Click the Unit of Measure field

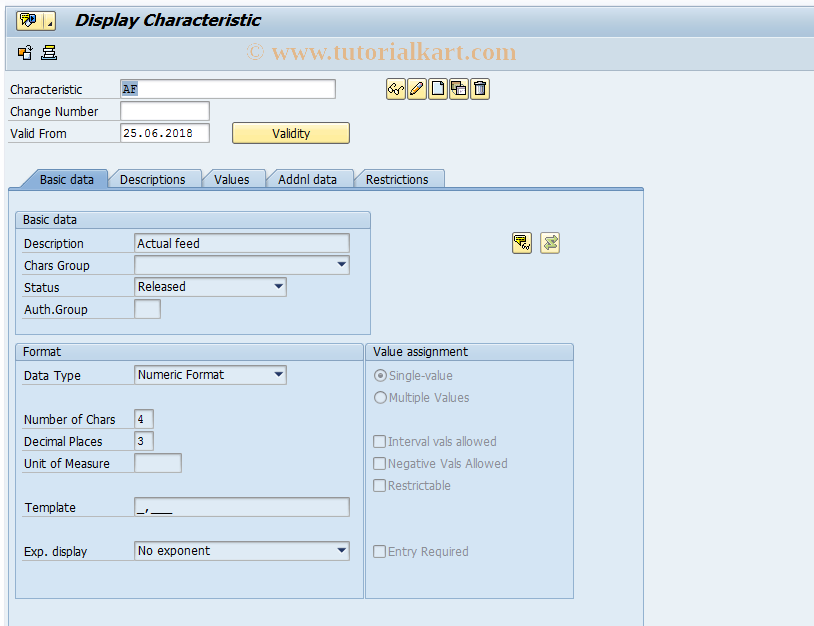(x=158, y=463)
